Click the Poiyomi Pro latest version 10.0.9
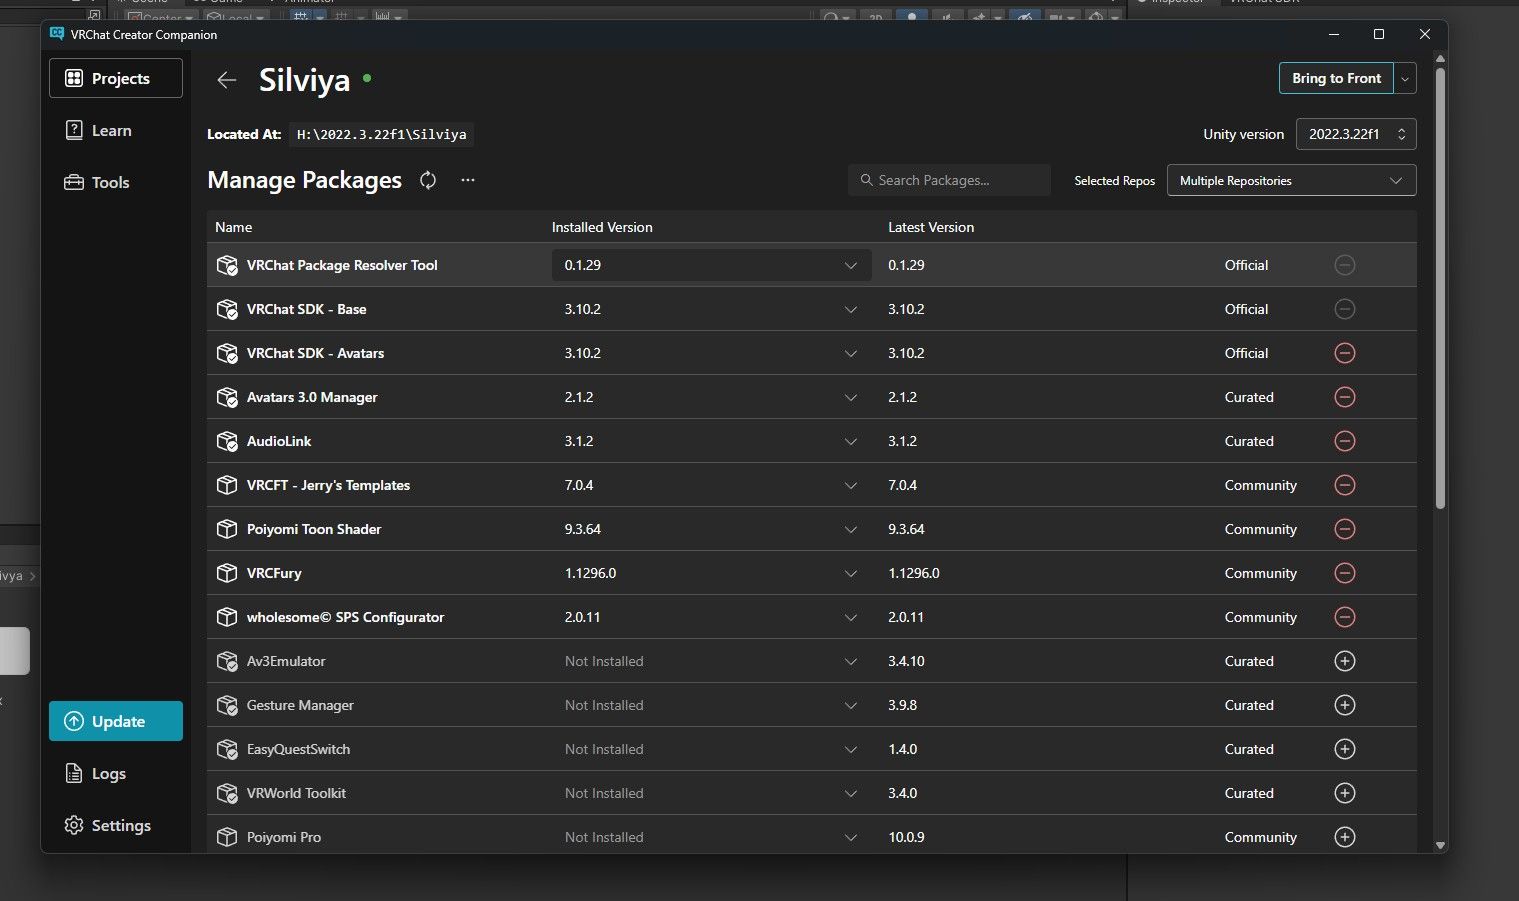The width and height of the screenshot is (1519, 901). click(906, 837)
